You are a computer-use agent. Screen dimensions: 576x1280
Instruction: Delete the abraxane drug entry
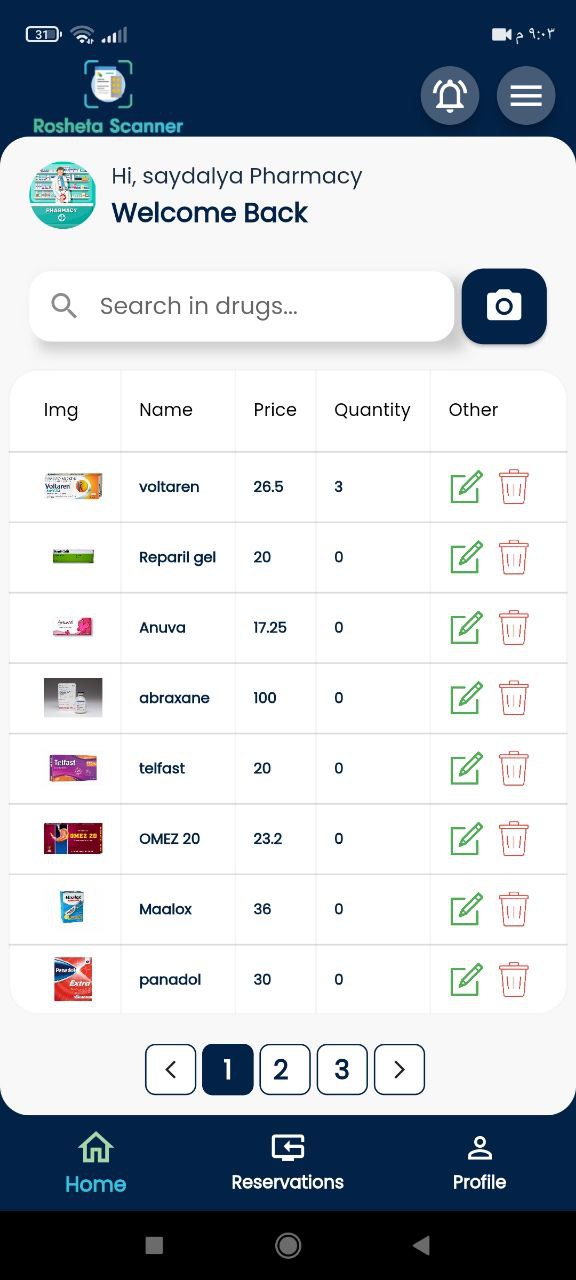point(513,698)
